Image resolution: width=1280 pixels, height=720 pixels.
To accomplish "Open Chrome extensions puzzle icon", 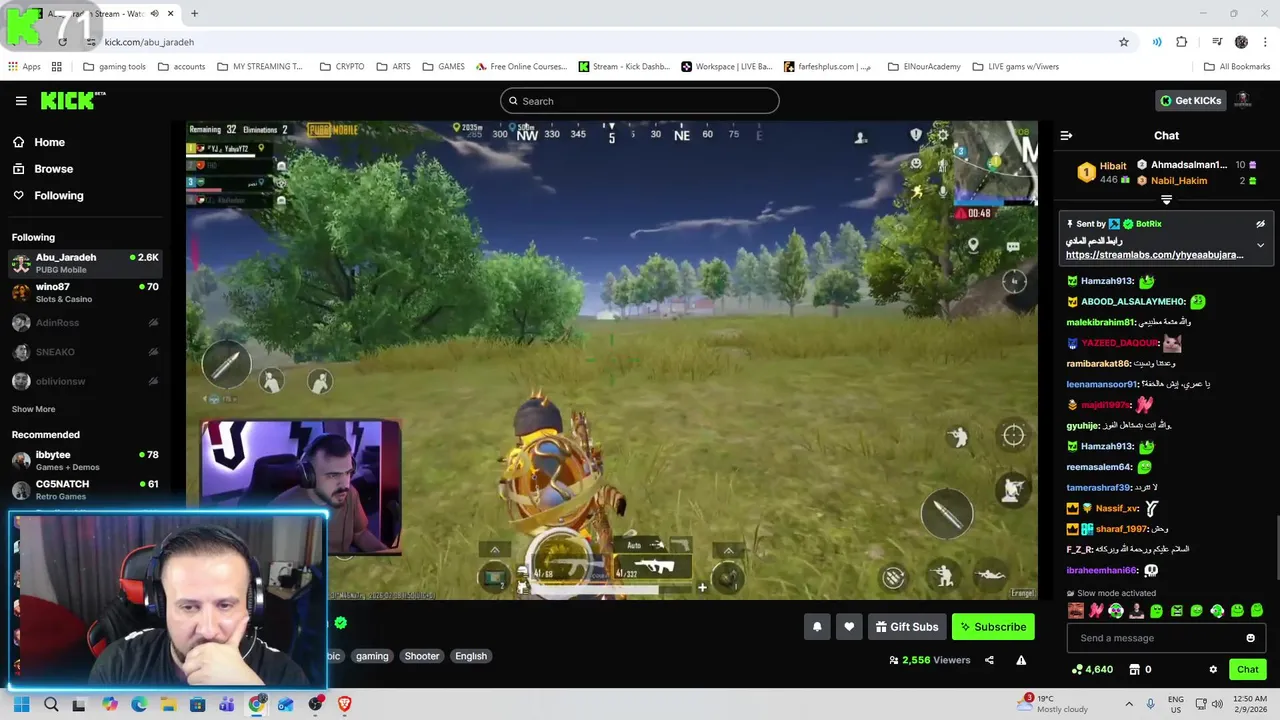I will (x=1182, y=42).
